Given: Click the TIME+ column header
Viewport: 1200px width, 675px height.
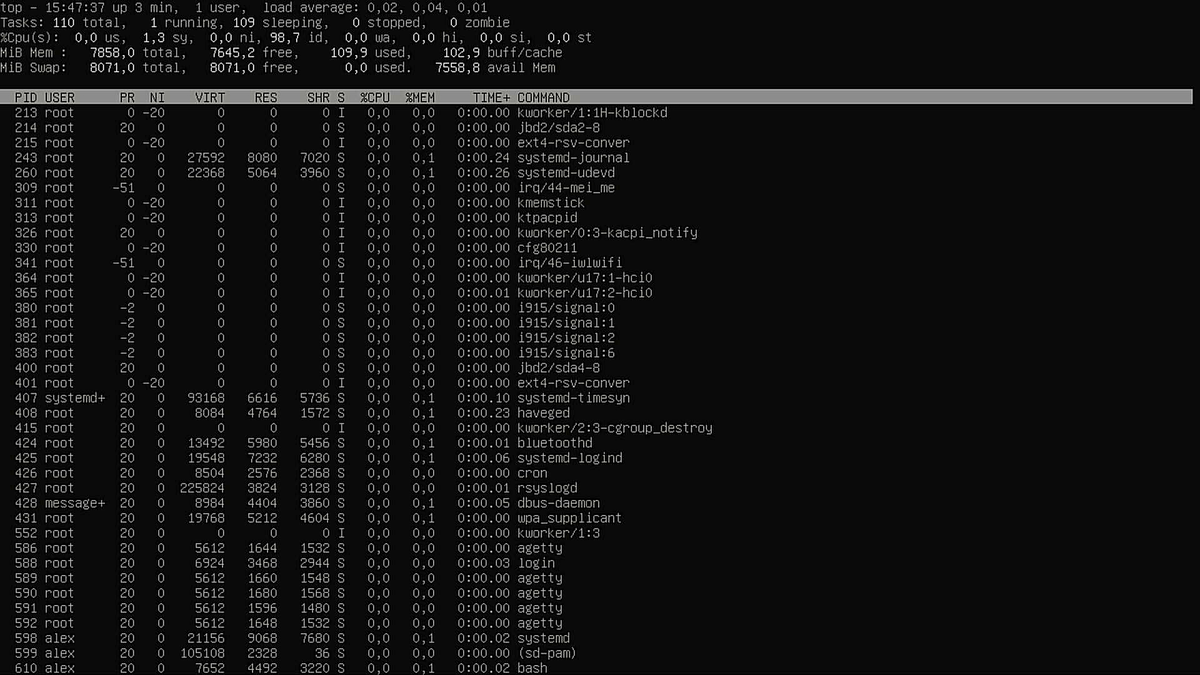Looking at the screenshot, I should point(492,97).
